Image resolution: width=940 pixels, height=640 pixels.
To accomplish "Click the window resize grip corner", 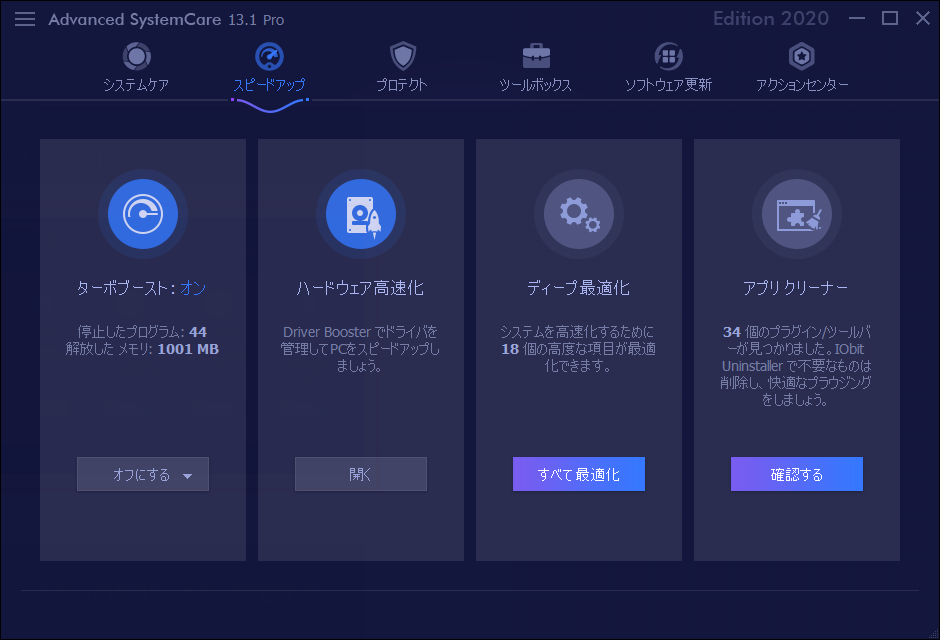I will [x=933, y=633].
